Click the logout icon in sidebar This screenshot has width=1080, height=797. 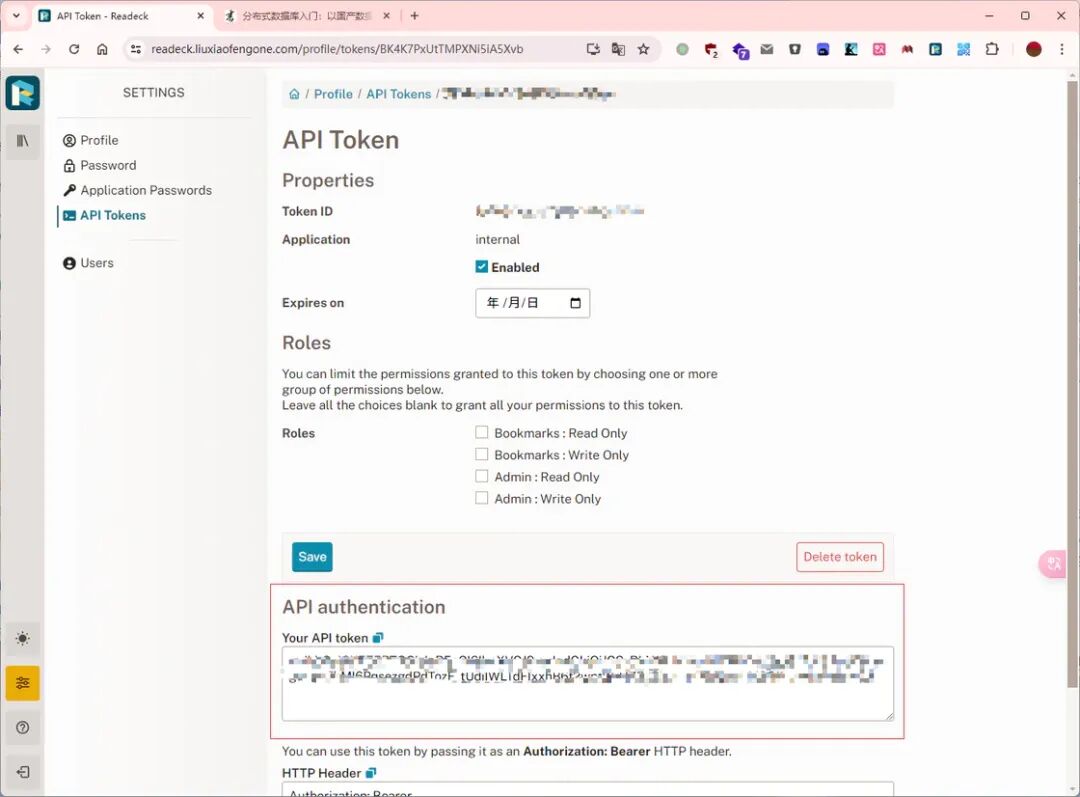point(23,772)
